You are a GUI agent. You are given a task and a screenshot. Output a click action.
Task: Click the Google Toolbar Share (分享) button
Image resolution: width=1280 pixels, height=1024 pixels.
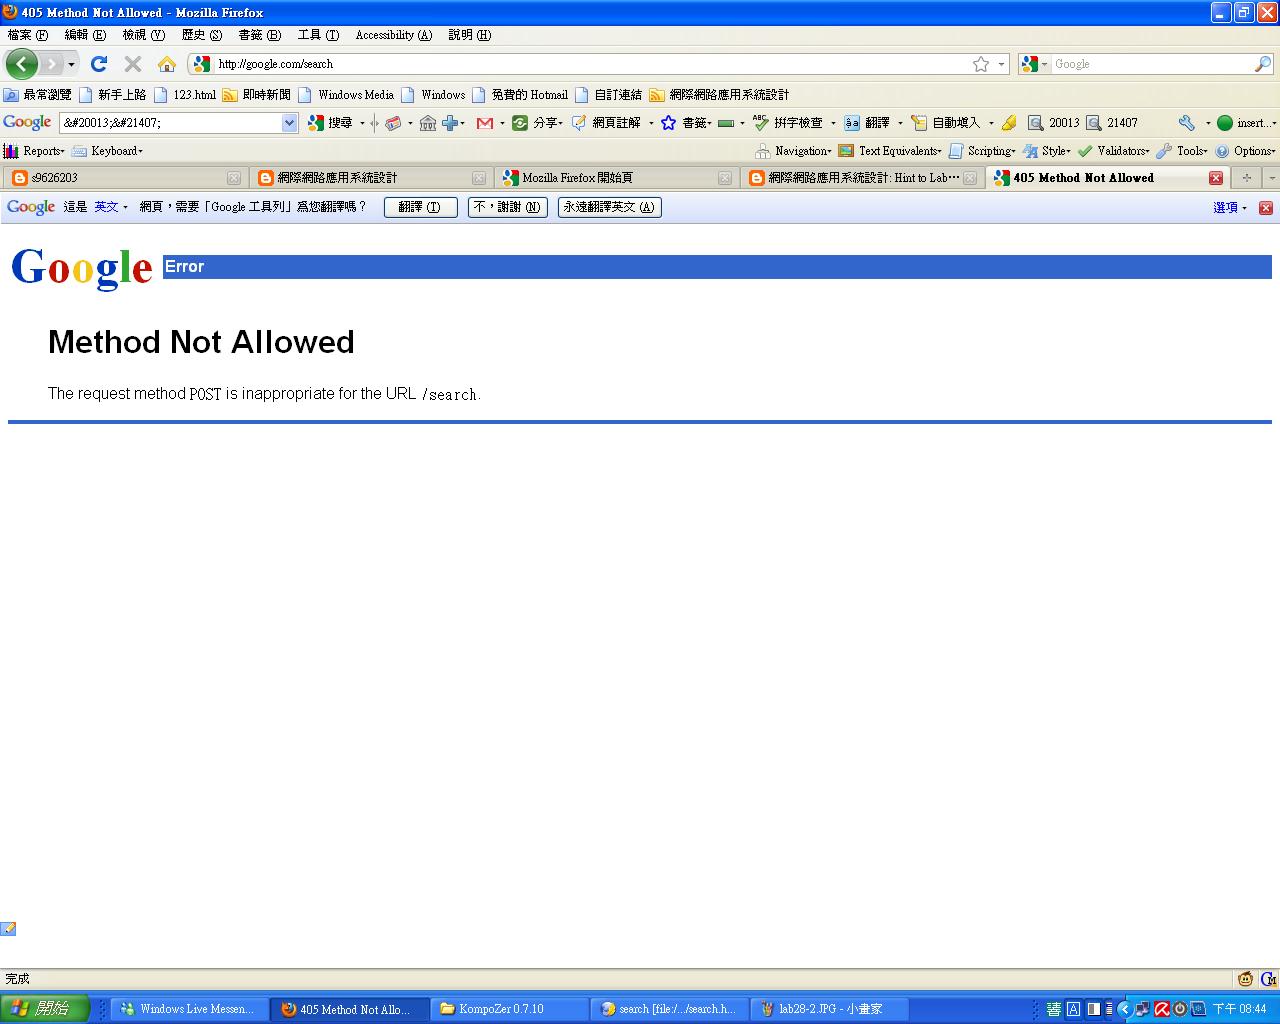536,123
